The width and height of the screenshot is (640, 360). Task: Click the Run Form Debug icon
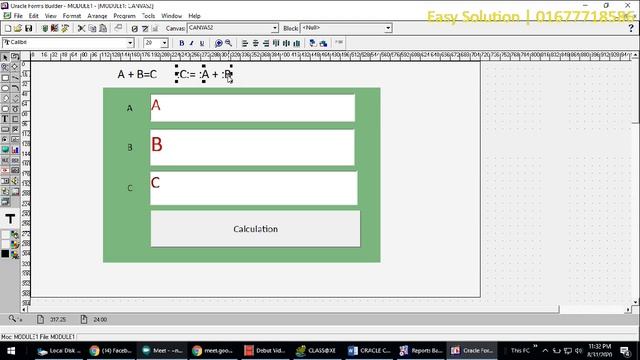click(x=54, y=28)
